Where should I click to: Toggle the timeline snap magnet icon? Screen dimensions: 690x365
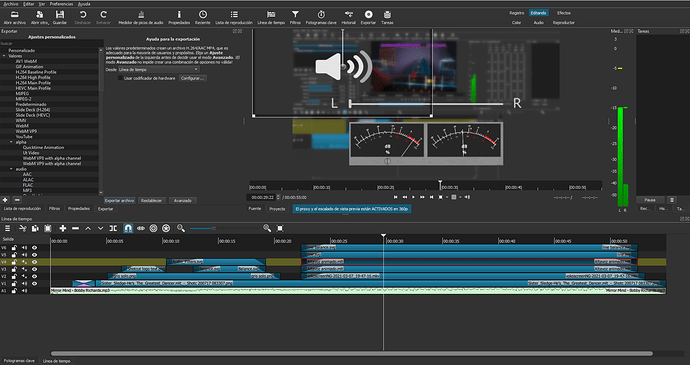[128, 228]
